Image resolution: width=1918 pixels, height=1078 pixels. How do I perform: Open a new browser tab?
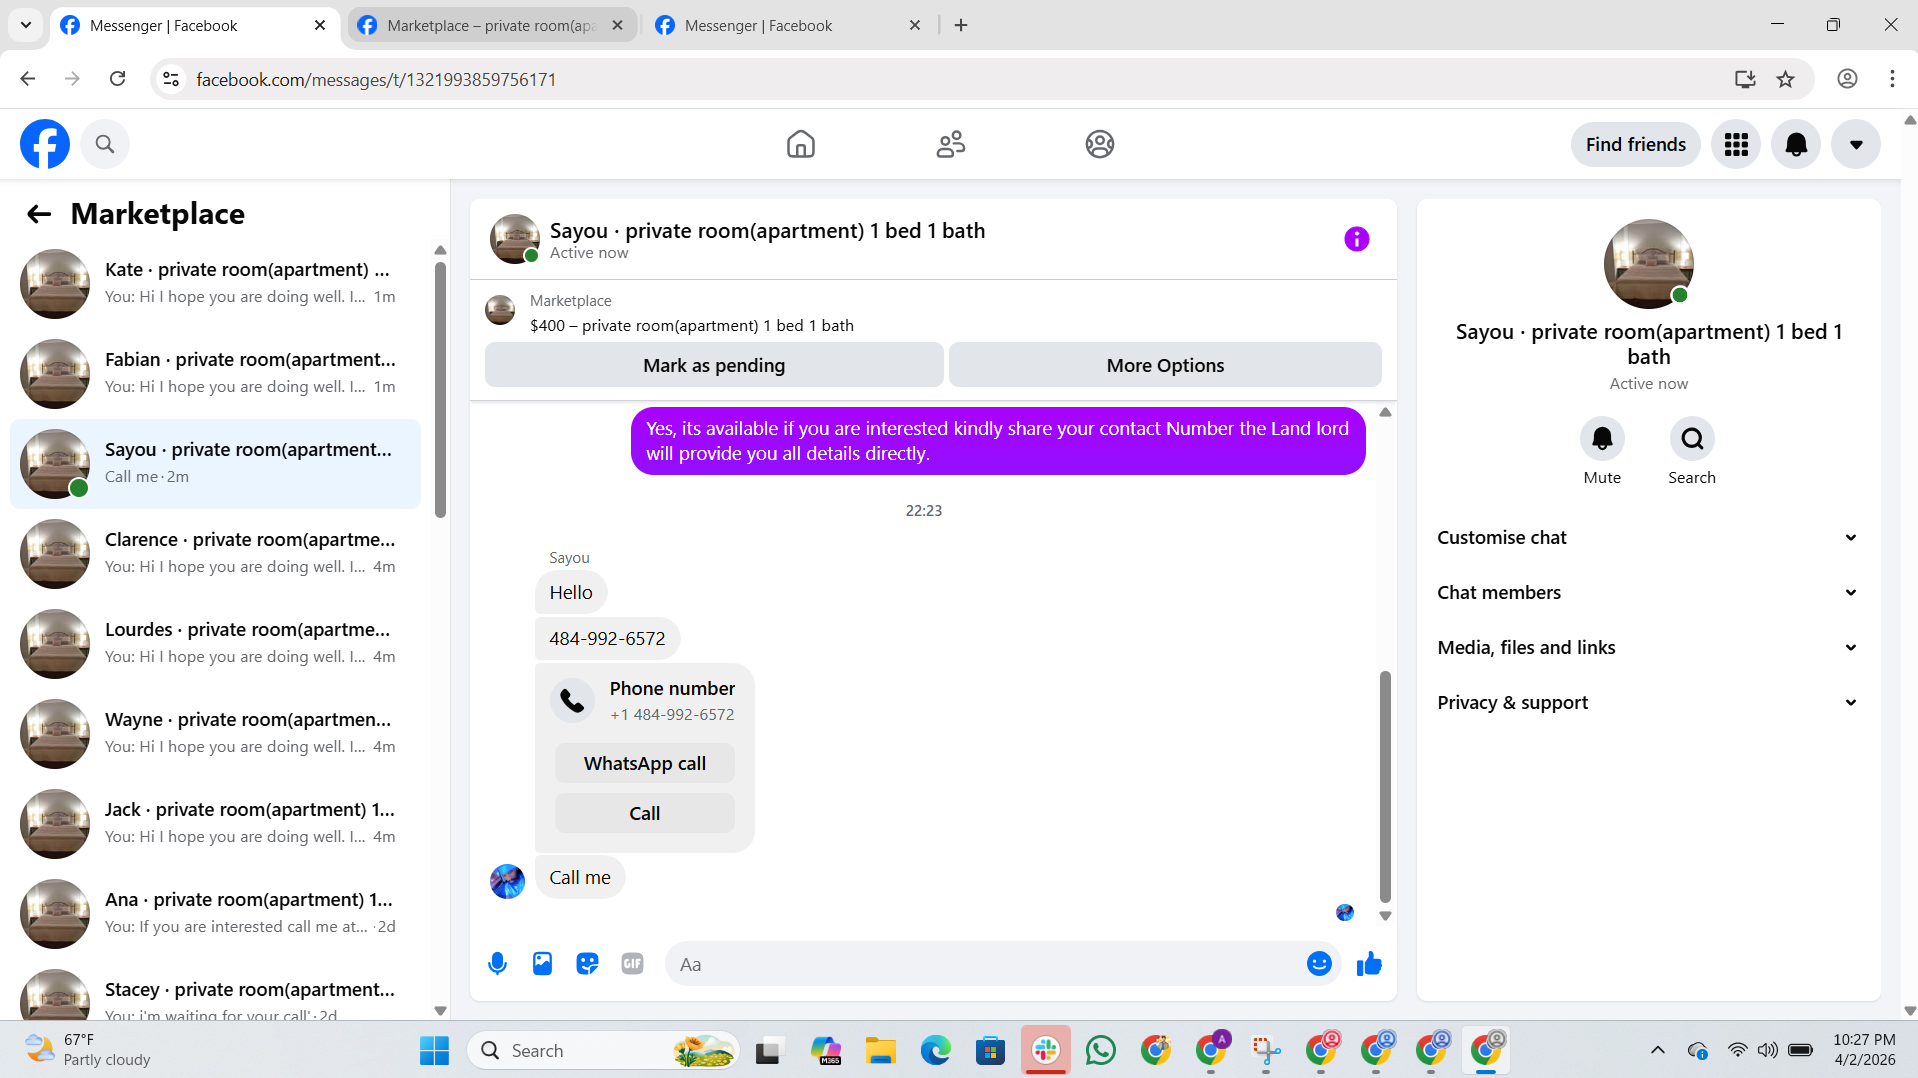[961, 26]
